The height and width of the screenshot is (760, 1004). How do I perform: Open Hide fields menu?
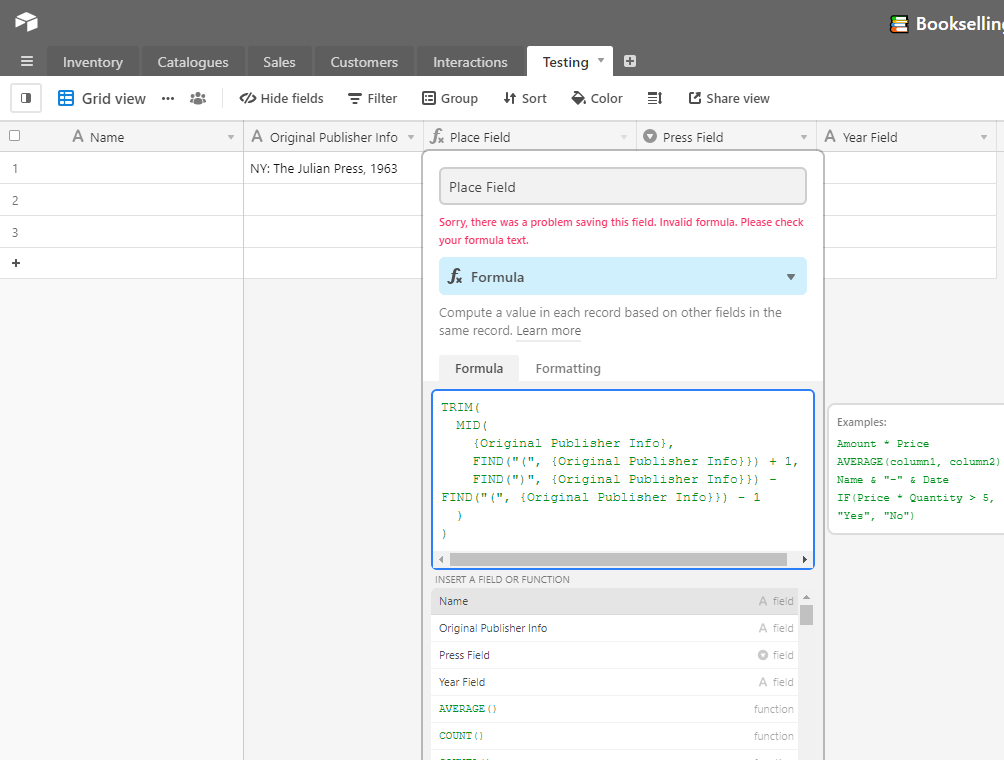281,99
